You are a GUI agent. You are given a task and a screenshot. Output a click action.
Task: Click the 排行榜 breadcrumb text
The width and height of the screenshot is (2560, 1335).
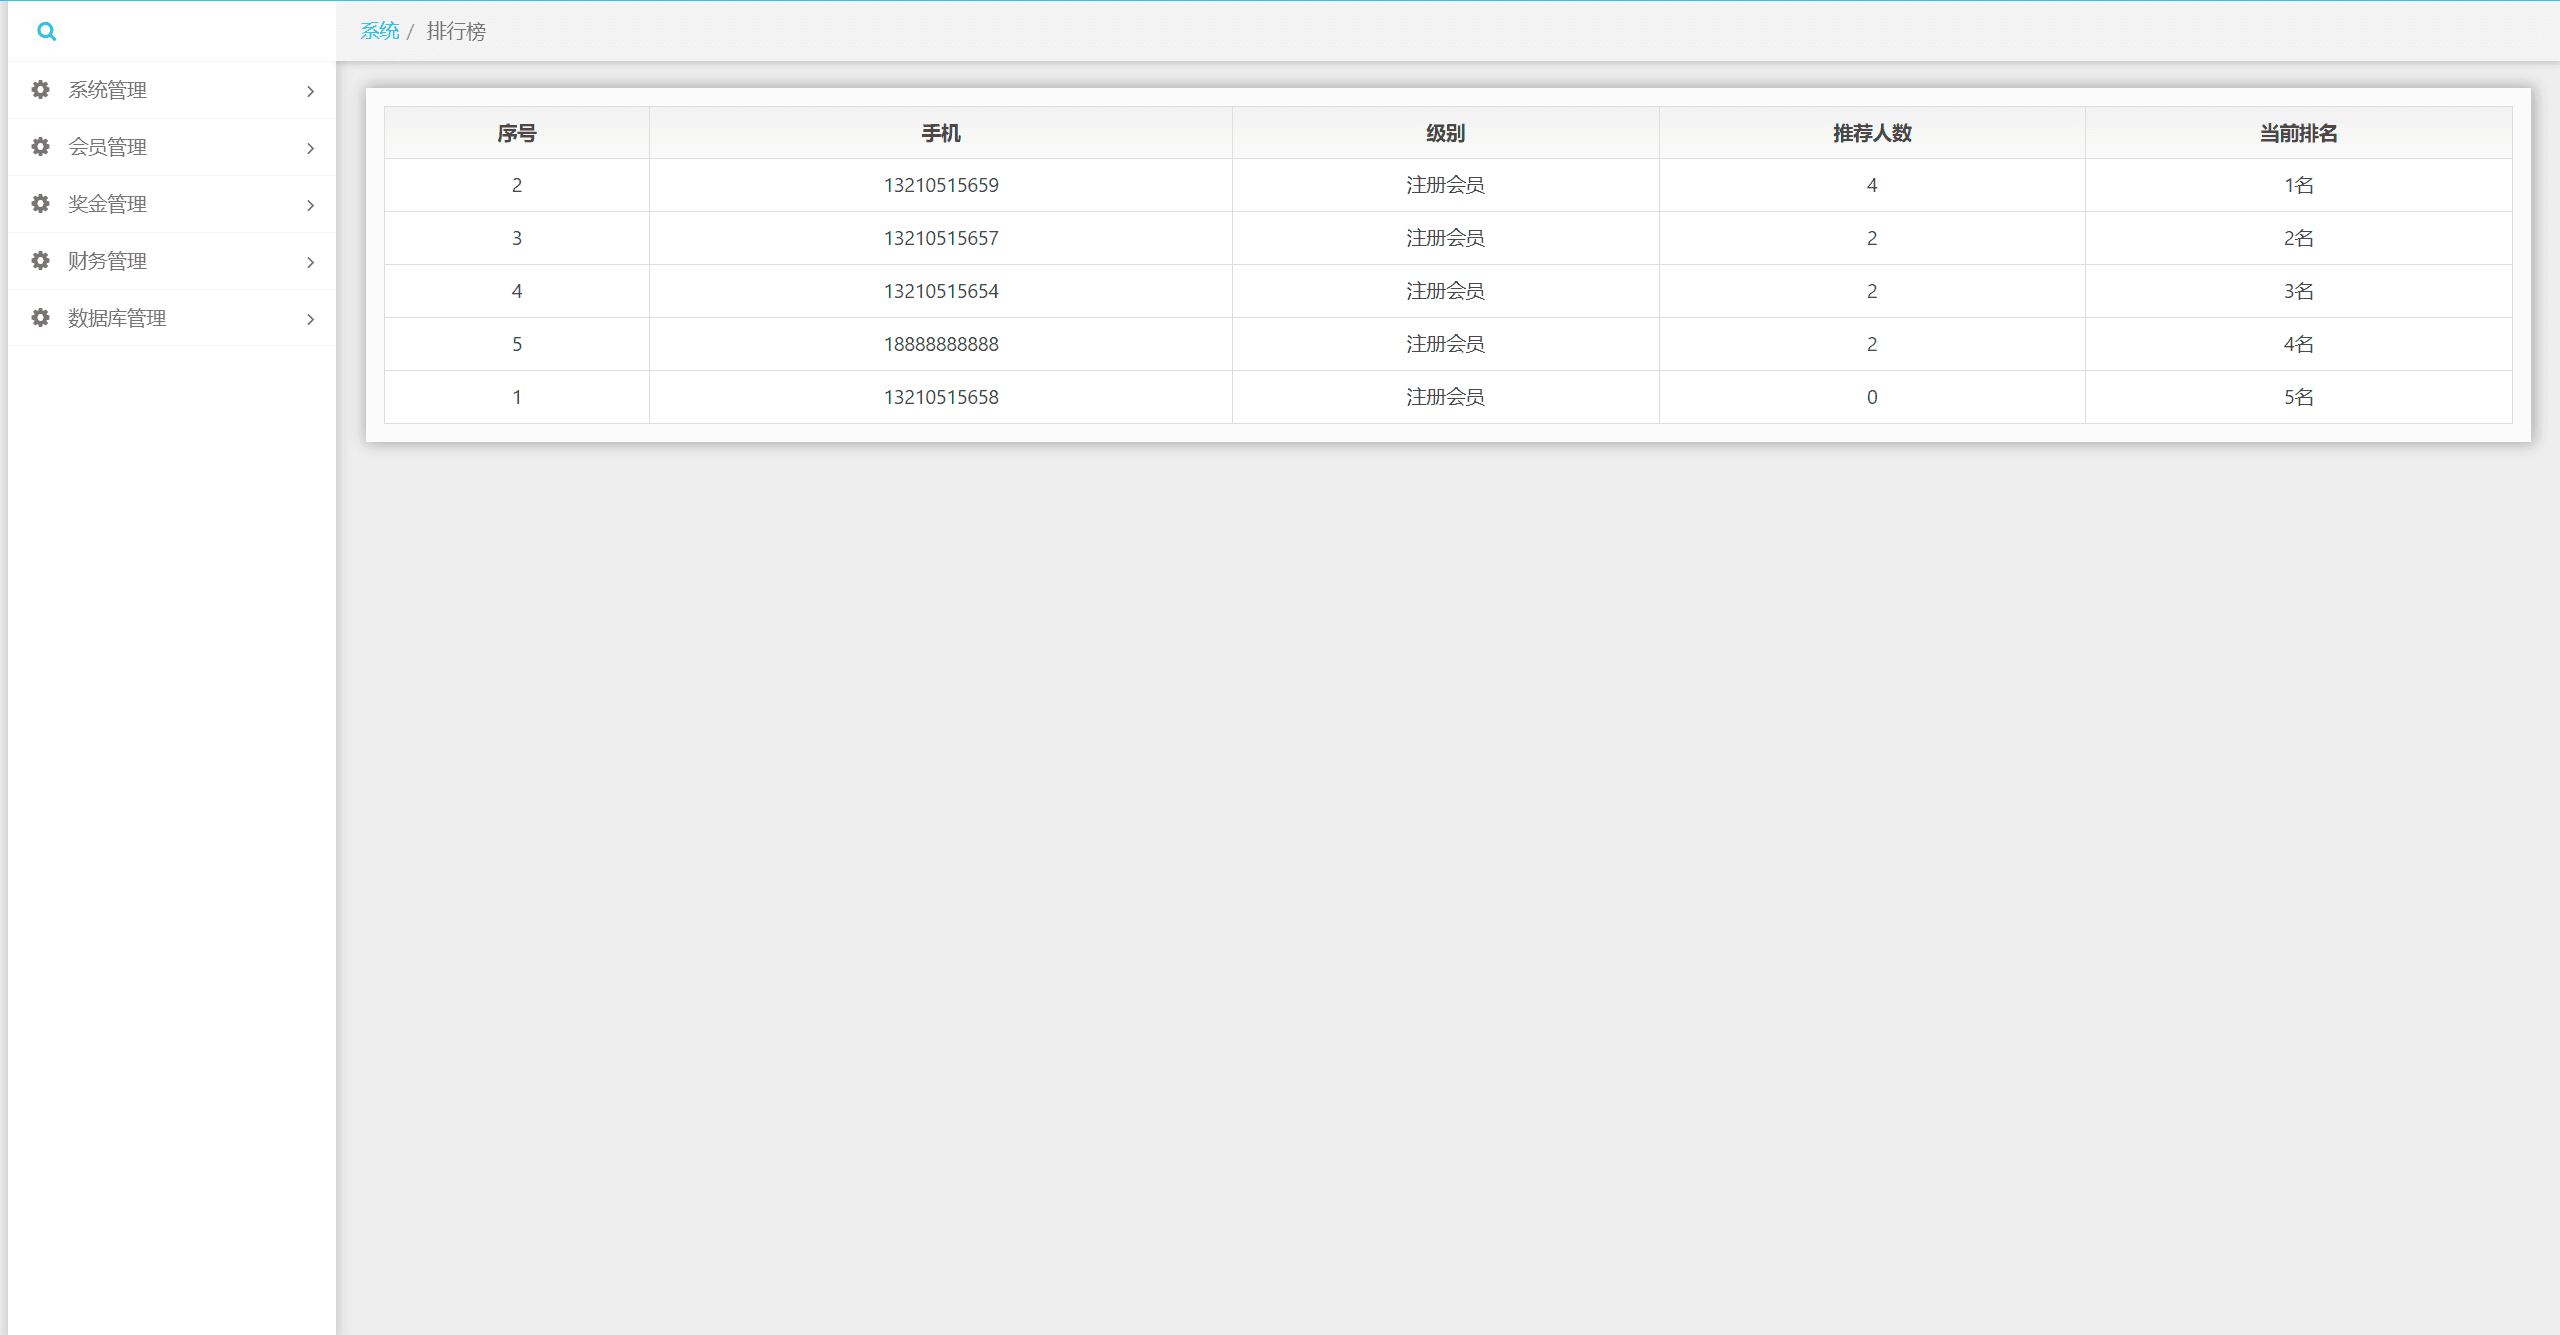(456, 31)
